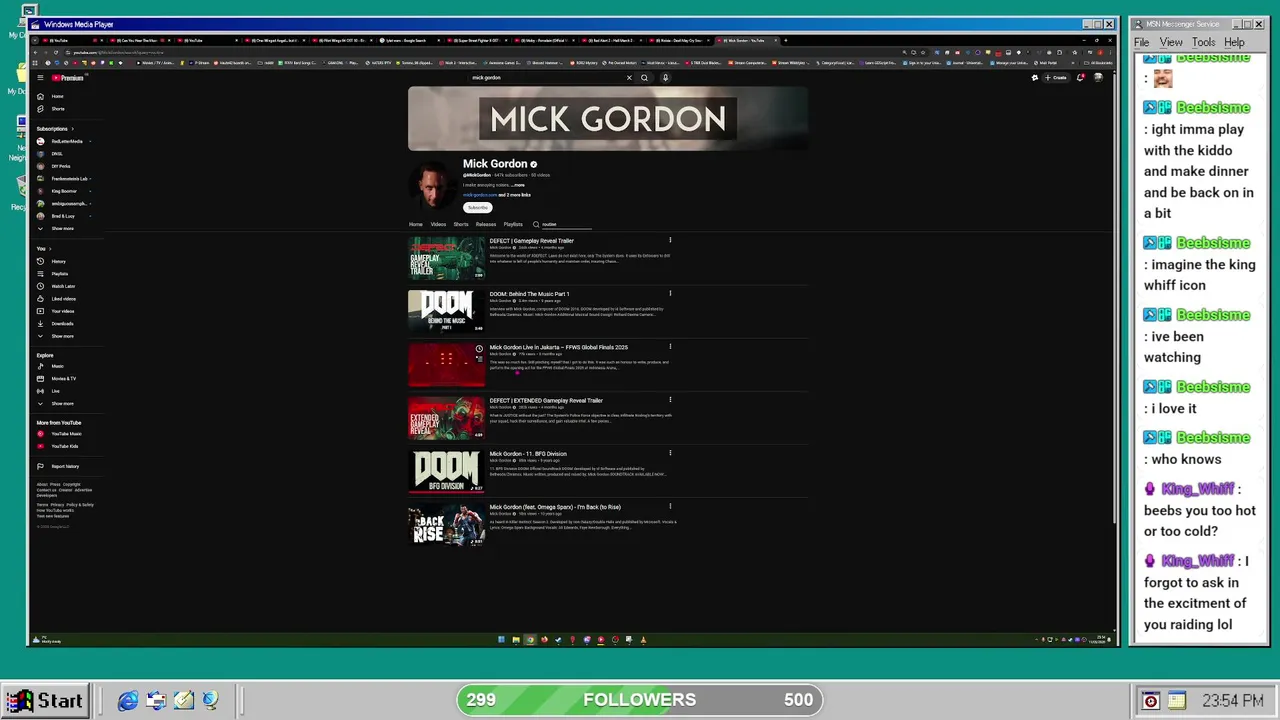The image size is (1280, 720).
Task: Open the Windows Start menu
Action: 44,700
